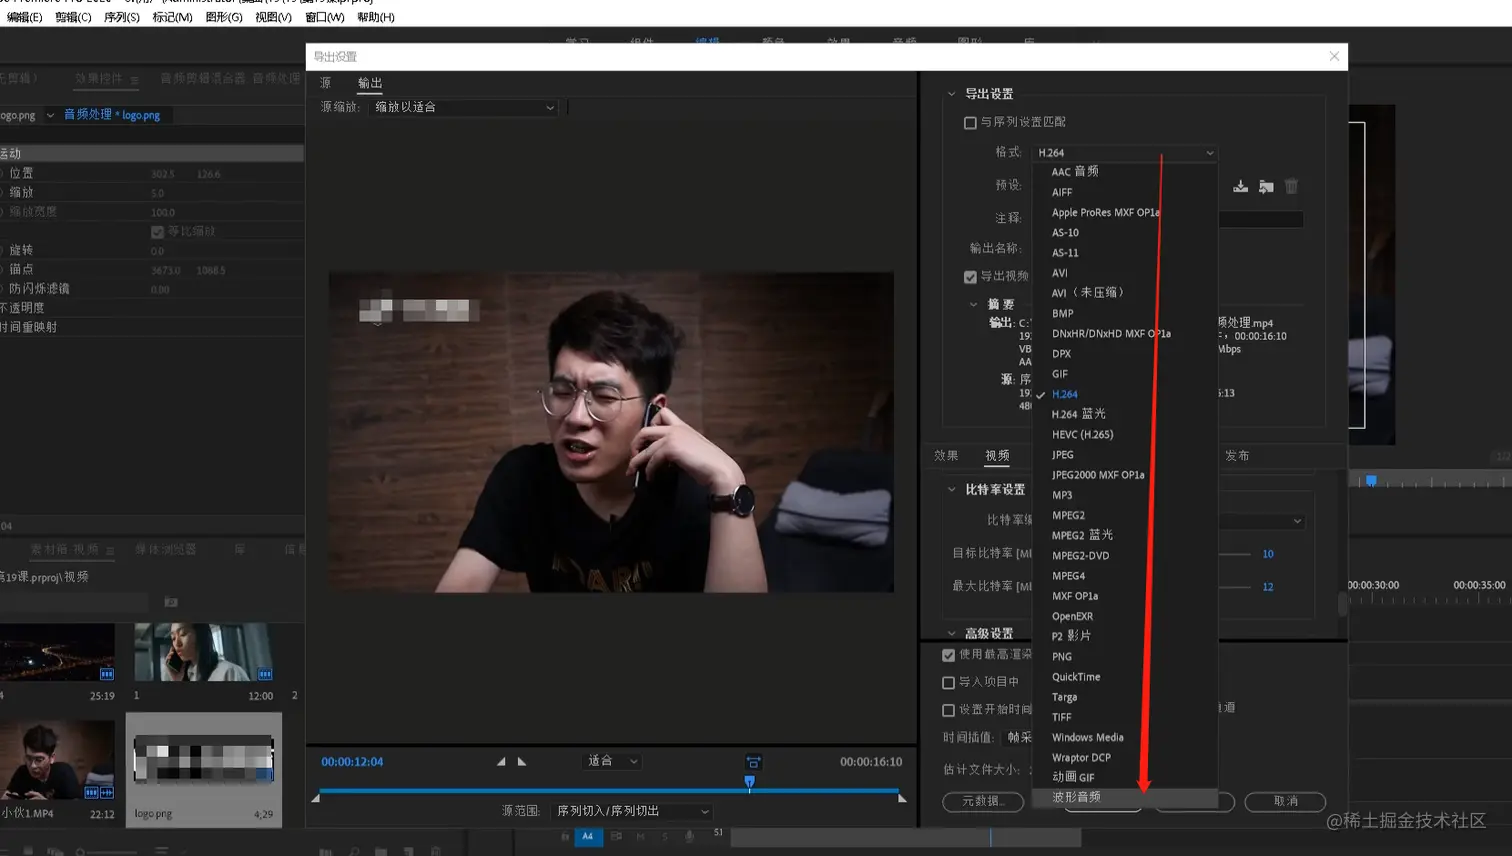Open the 剪辑(C) menu
The width and height of the screenshot is (1512, 856).
(x=73, y=17)
